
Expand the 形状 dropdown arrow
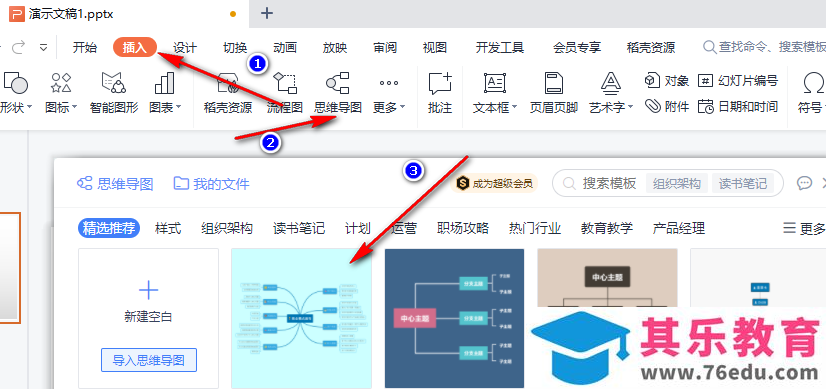(30, 108)
